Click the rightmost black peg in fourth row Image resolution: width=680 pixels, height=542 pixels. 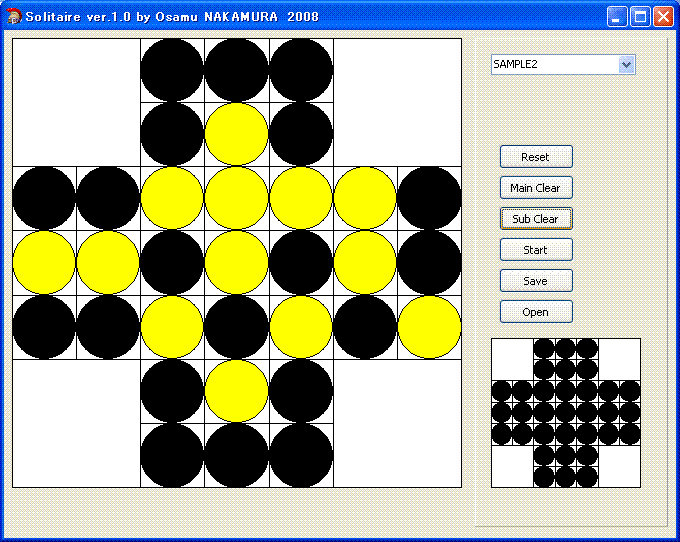(x=429, y=262)
